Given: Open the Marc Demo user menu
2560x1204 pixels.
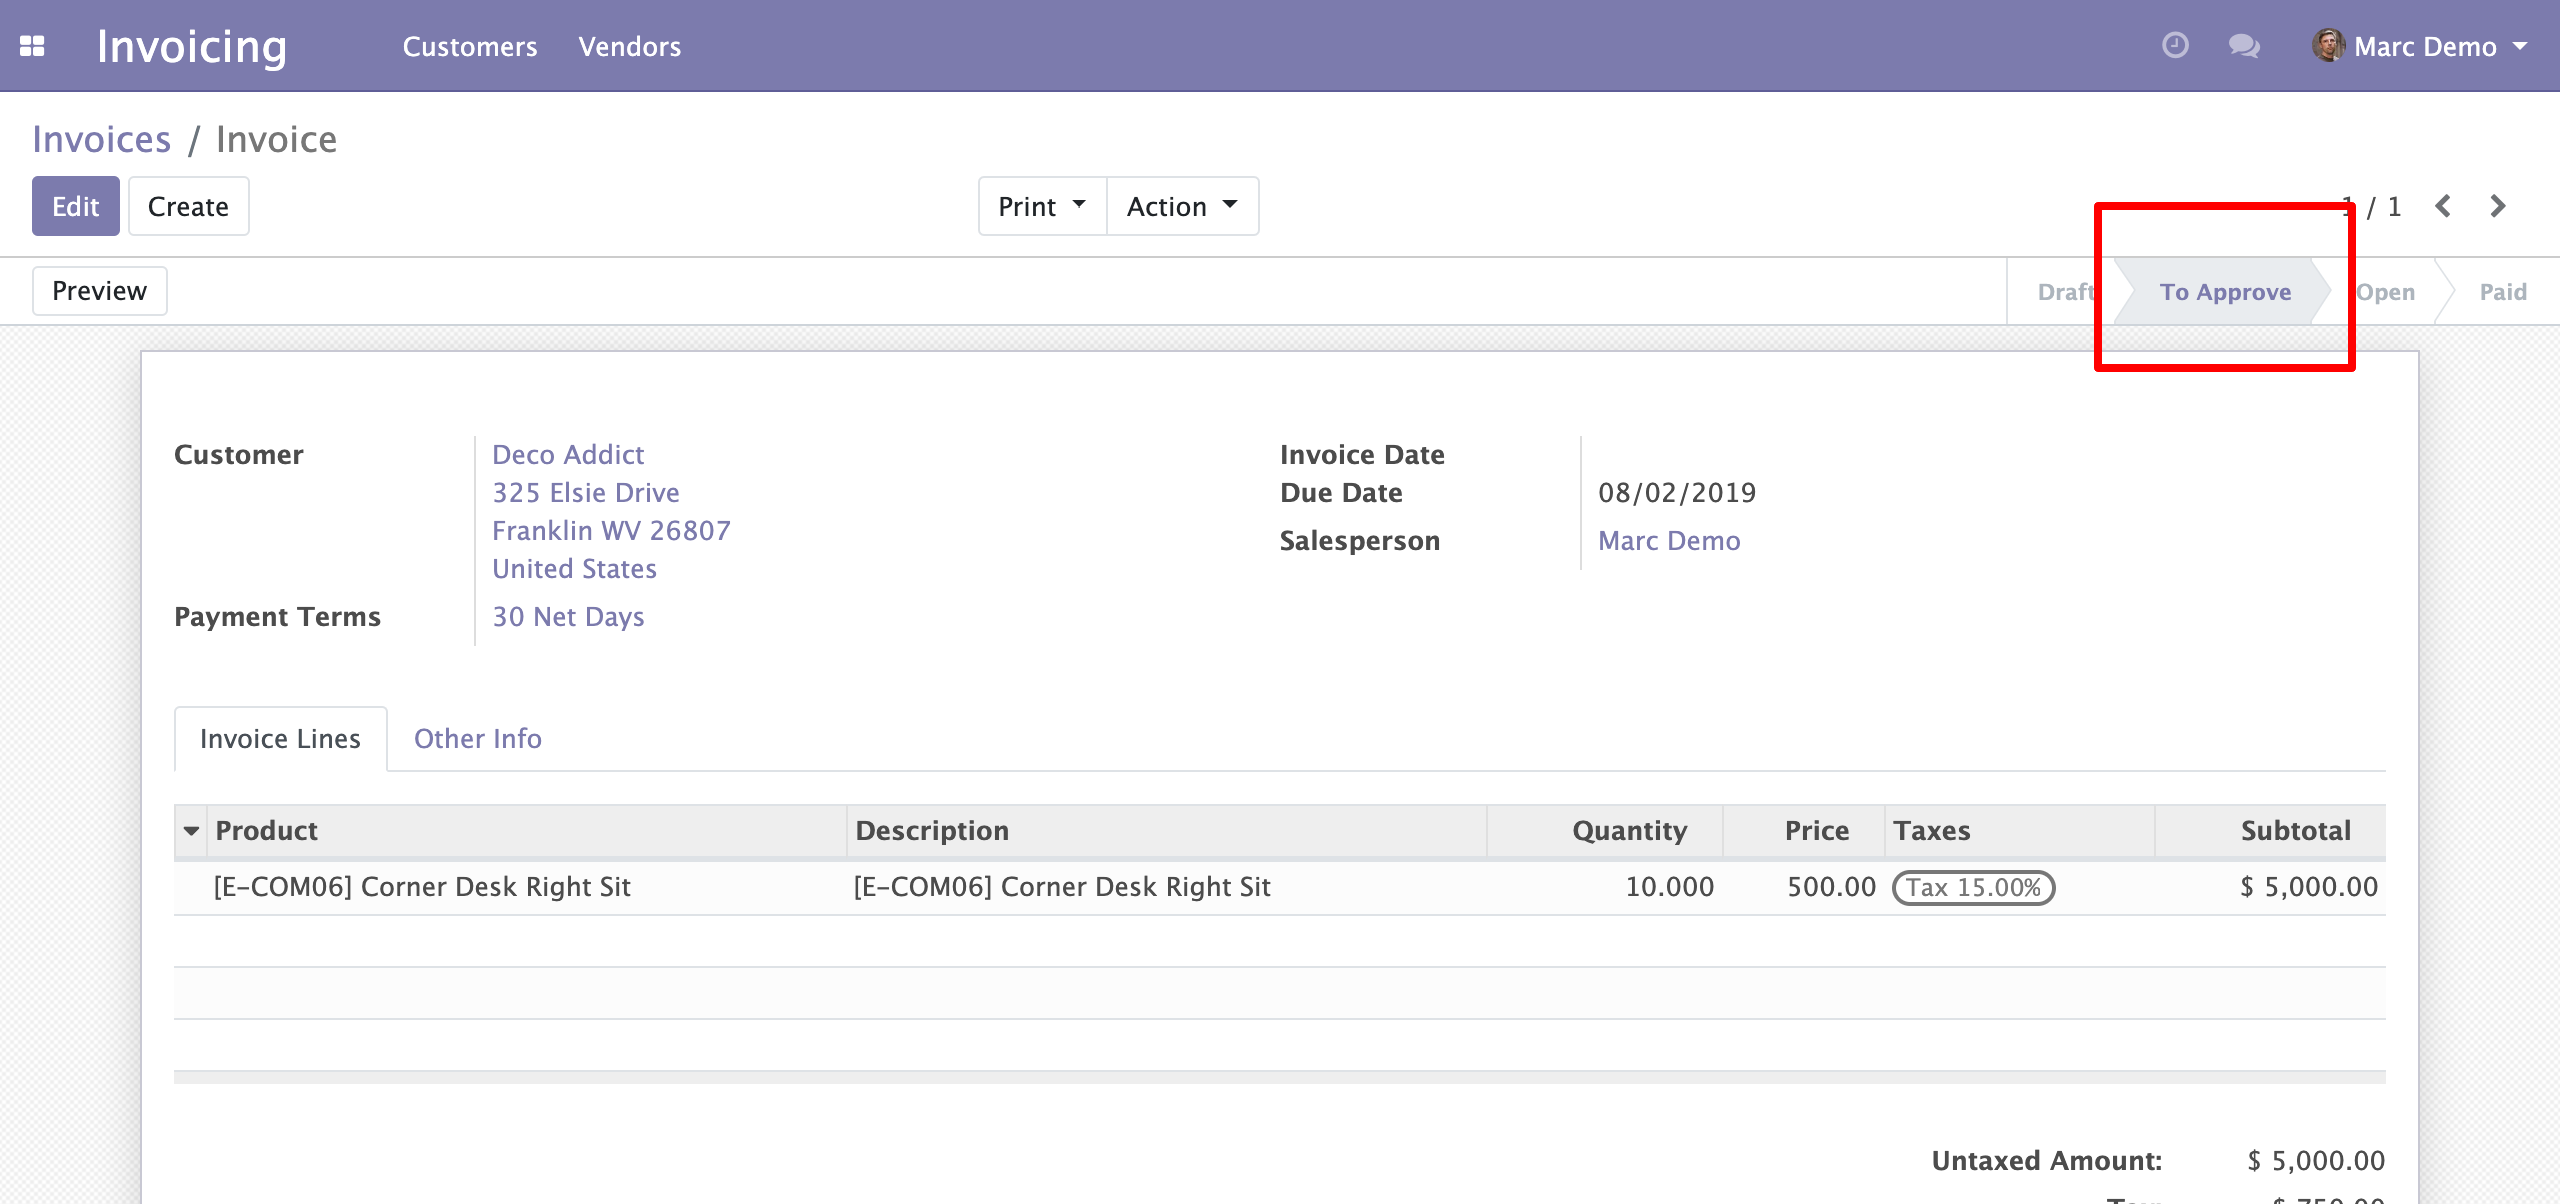Looking at the screenshot, I should pos(2420,46).
